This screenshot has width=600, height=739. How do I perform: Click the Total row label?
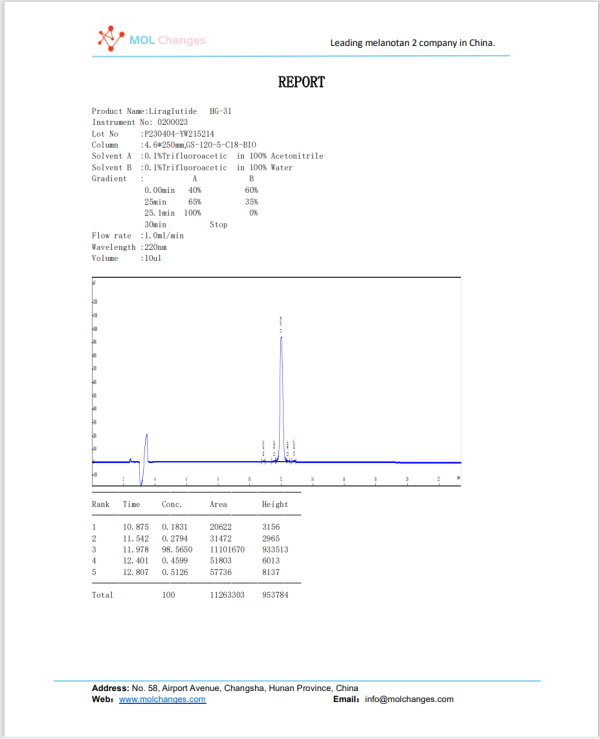(x=102, y=595)
